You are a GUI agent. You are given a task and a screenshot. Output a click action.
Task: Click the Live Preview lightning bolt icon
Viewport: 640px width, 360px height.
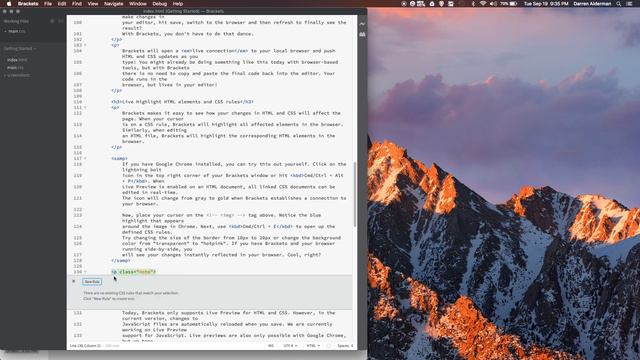pyautogui.click(x=362, y=24)
